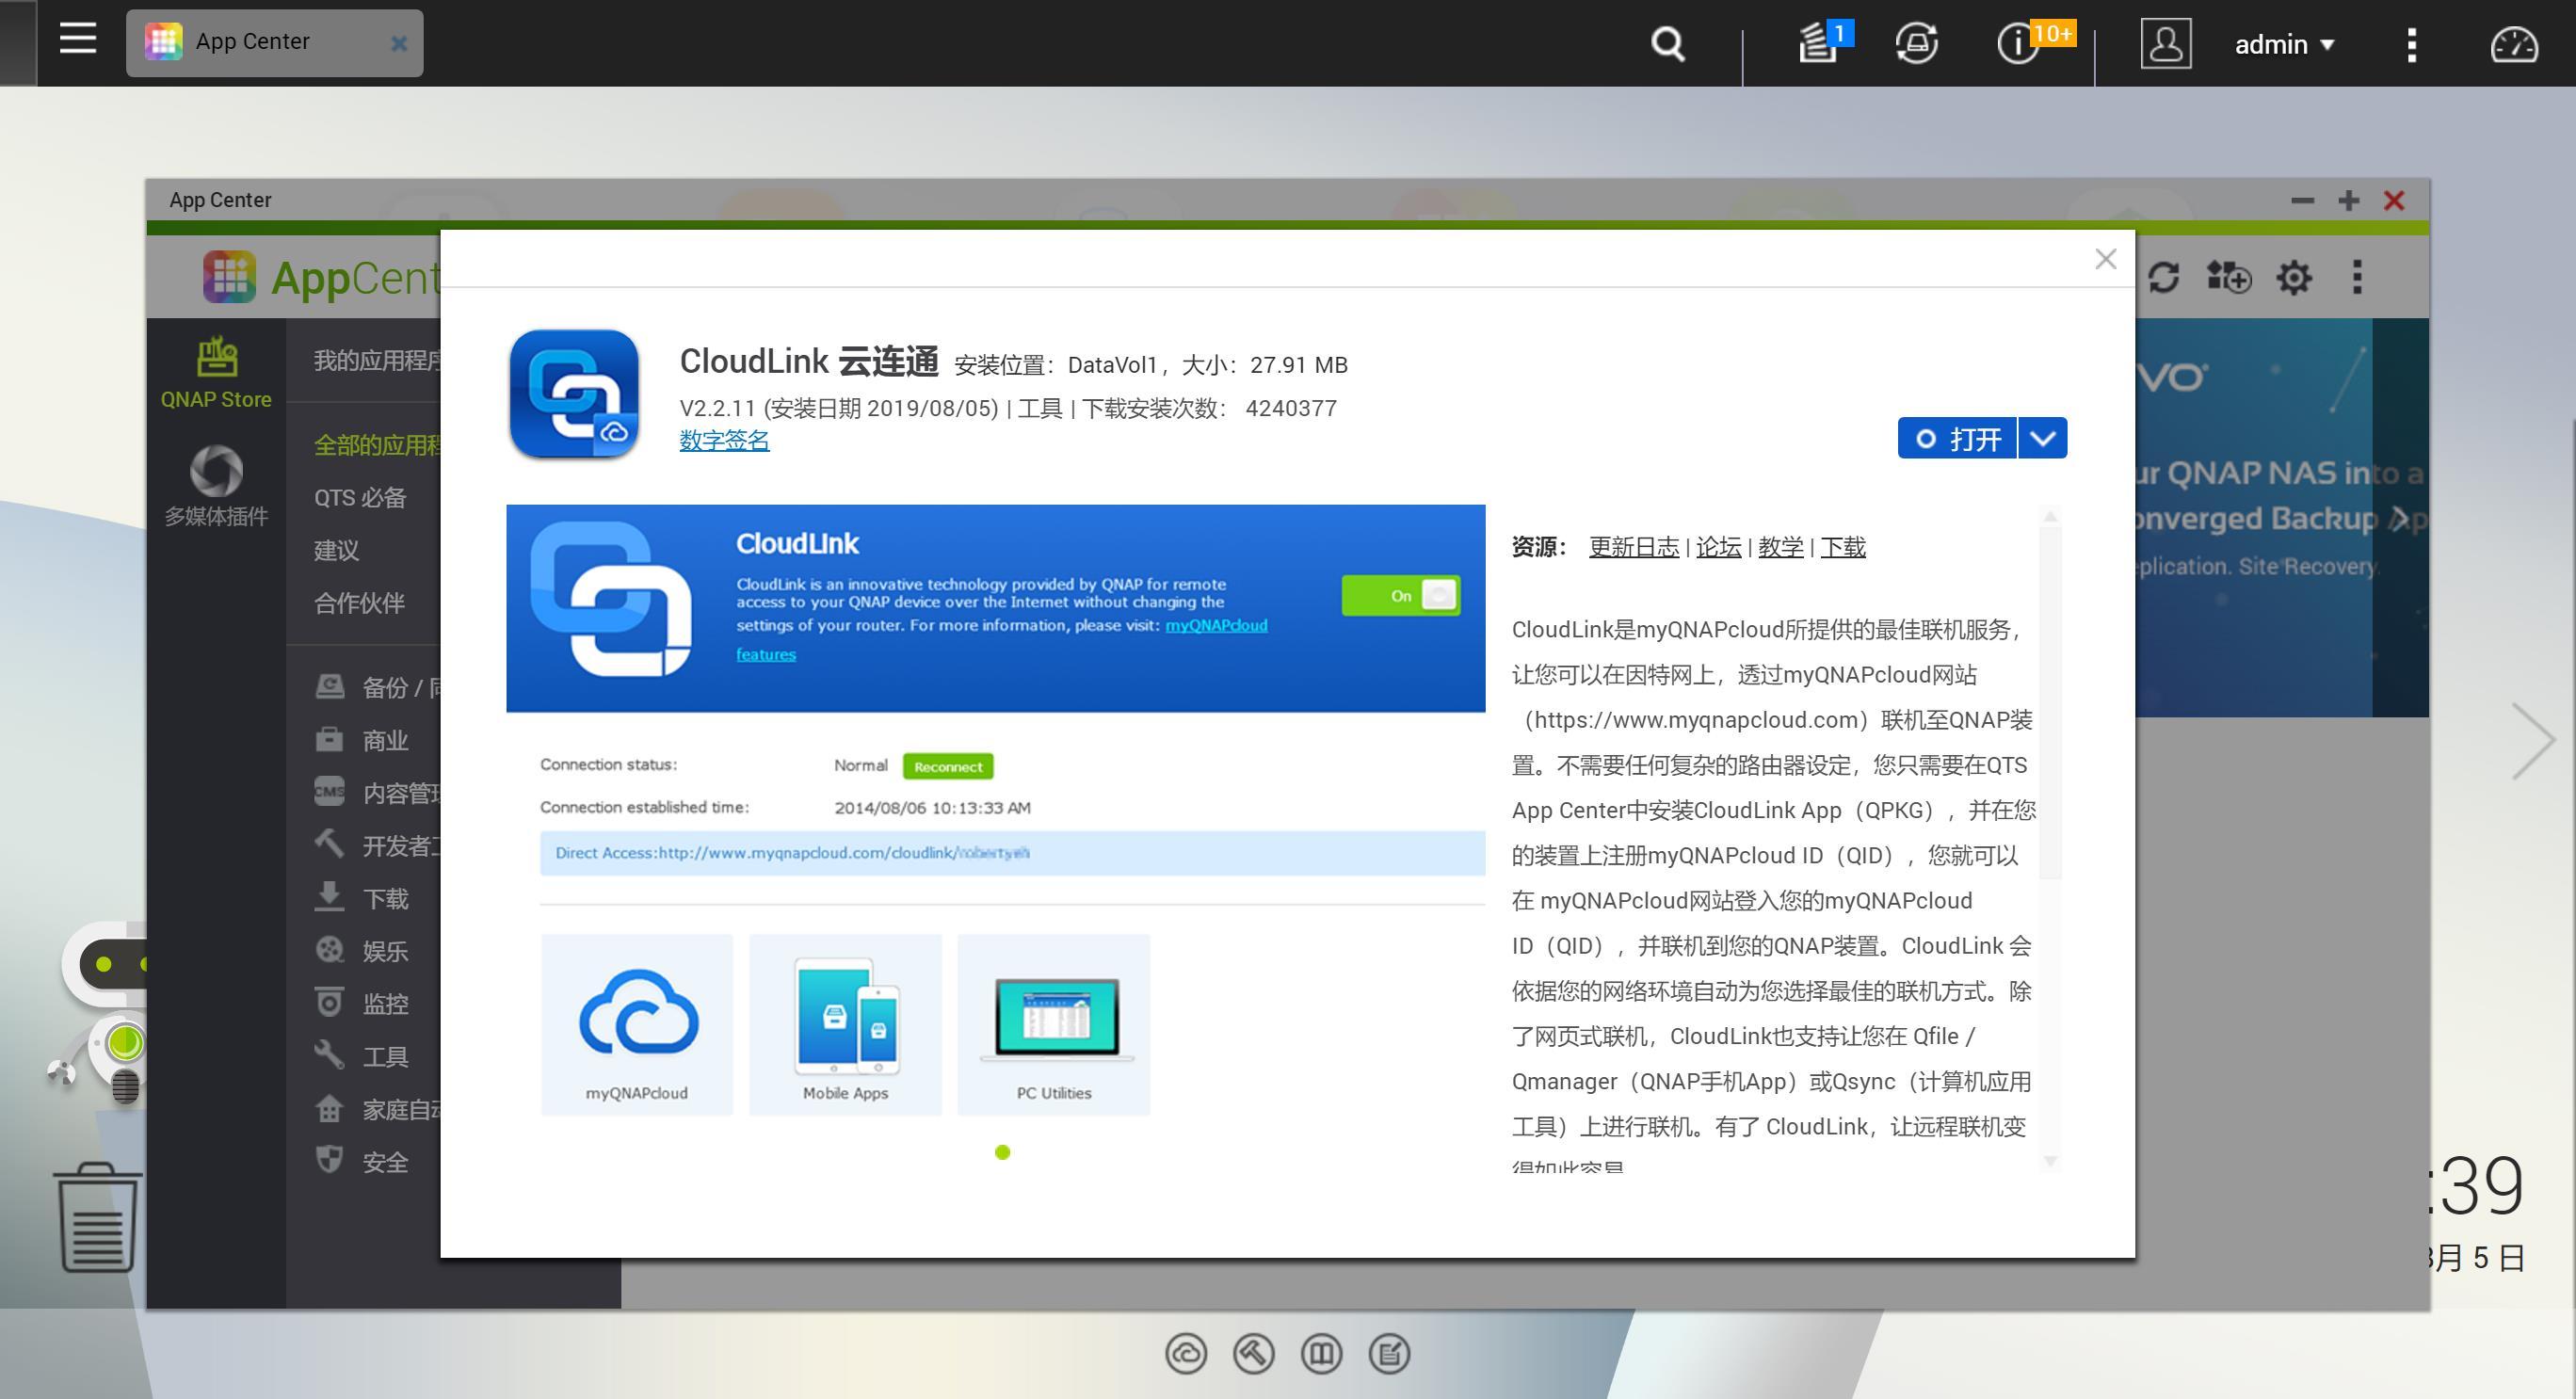
Task: Select the 监控 surveillance category
Action: (x=361, y=1004)
